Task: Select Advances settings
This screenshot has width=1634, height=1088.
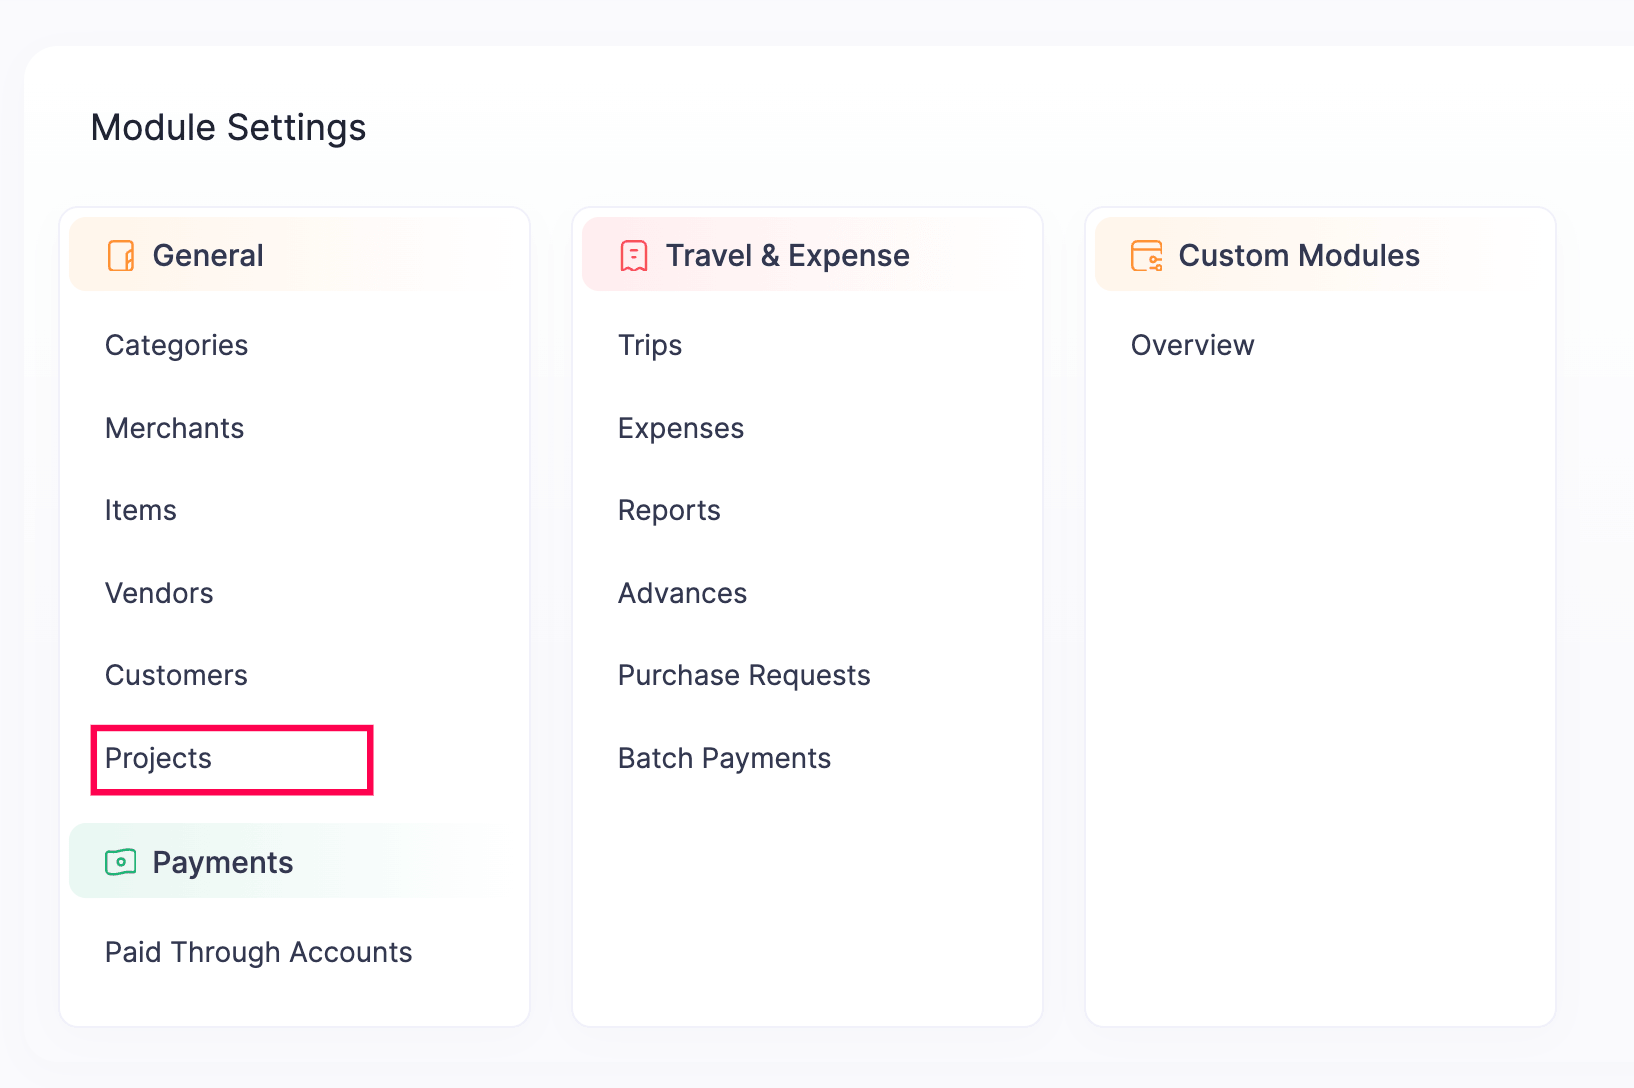Action: point(682,593)
